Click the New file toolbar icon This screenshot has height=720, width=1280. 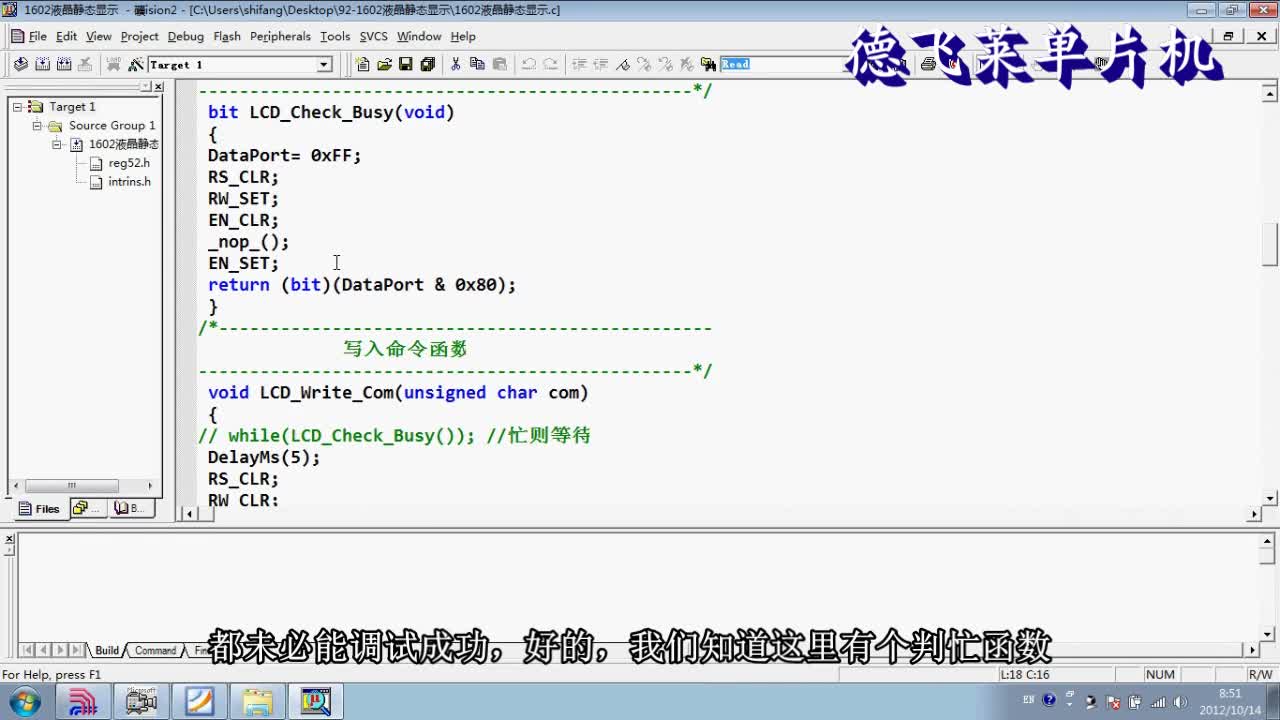coord(362,64)
